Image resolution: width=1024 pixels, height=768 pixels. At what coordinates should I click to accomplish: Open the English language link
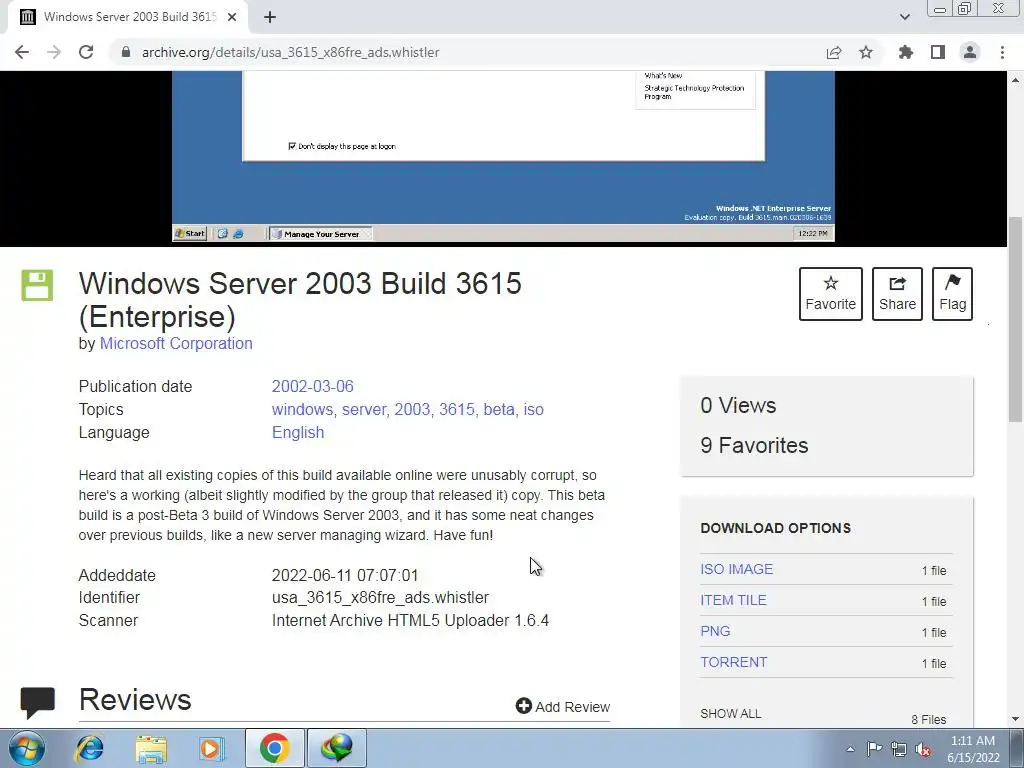point(298,432)
